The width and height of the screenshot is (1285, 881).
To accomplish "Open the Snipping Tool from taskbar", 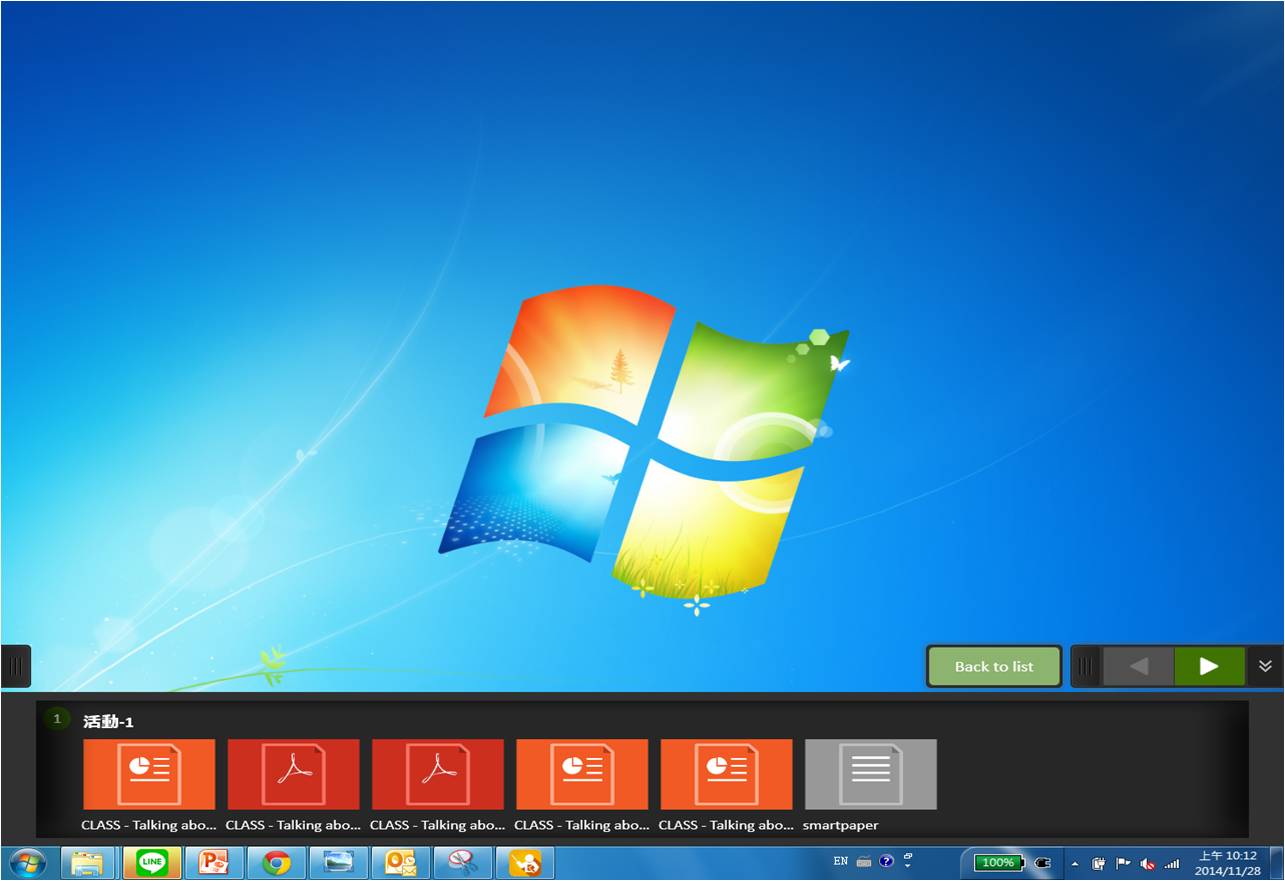I will point(462,863).
